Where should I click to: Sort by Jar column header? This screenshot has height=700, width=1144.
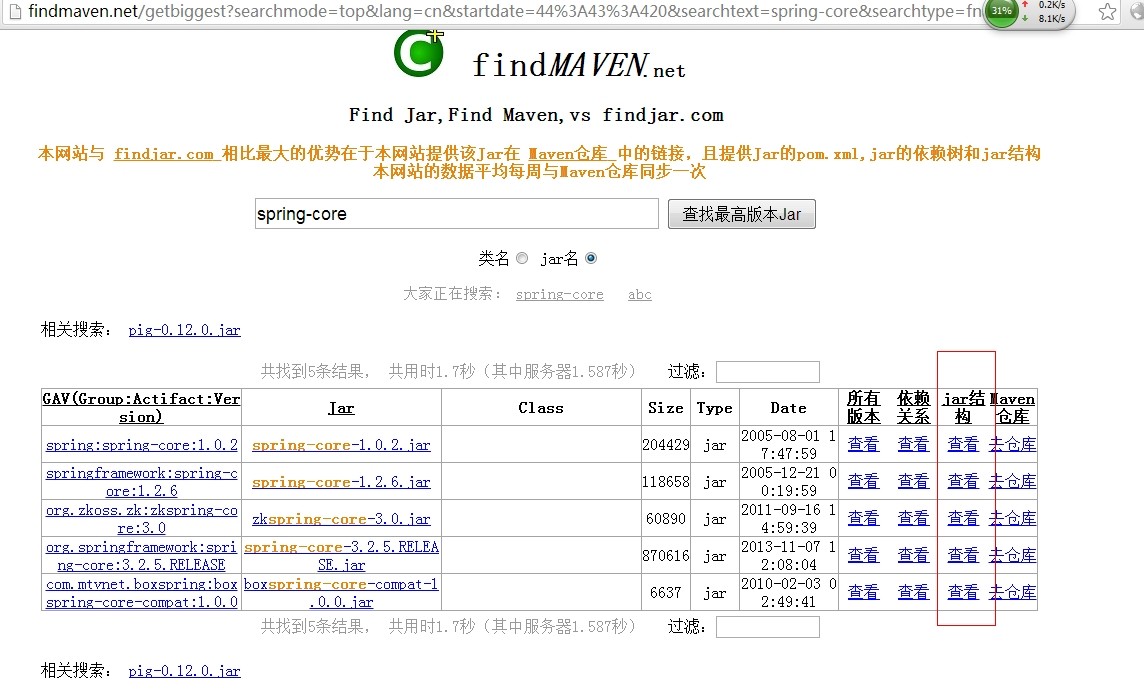pyautogui.click(x=341, y=408)
